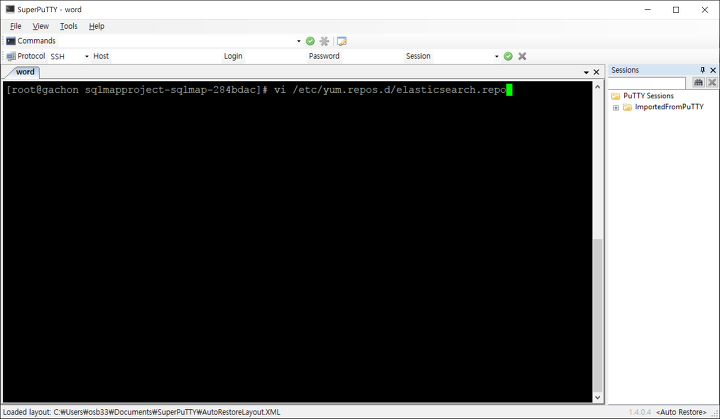
Task: Open the File menu
Action: [x=16, y=26]
